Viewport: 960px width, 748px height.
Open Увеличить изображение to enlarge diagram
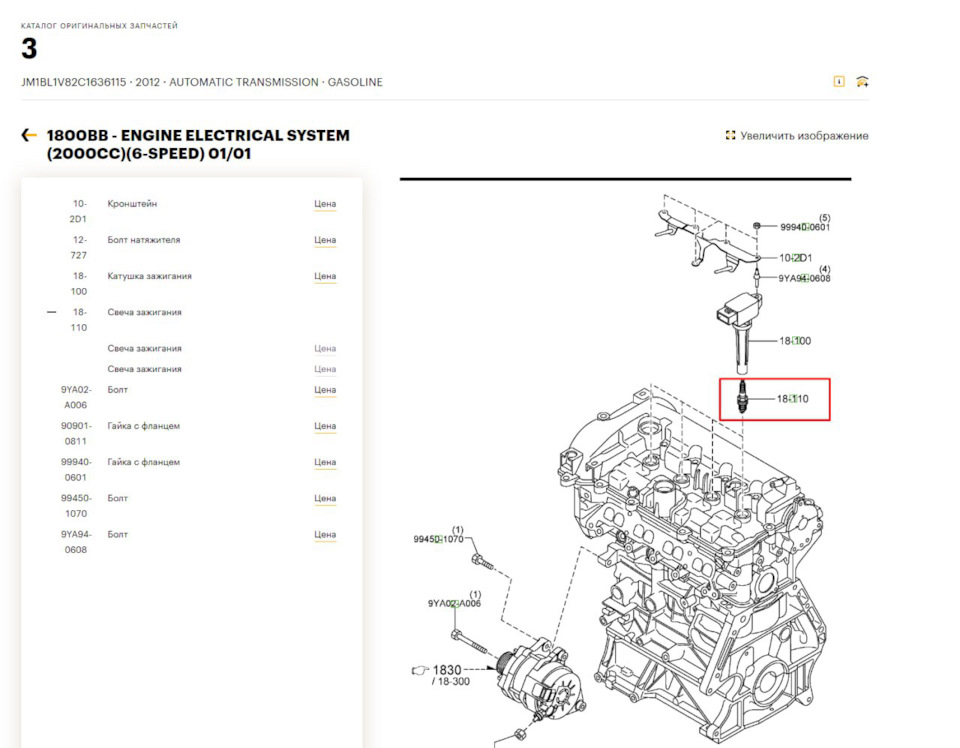[x=803, y=135]
